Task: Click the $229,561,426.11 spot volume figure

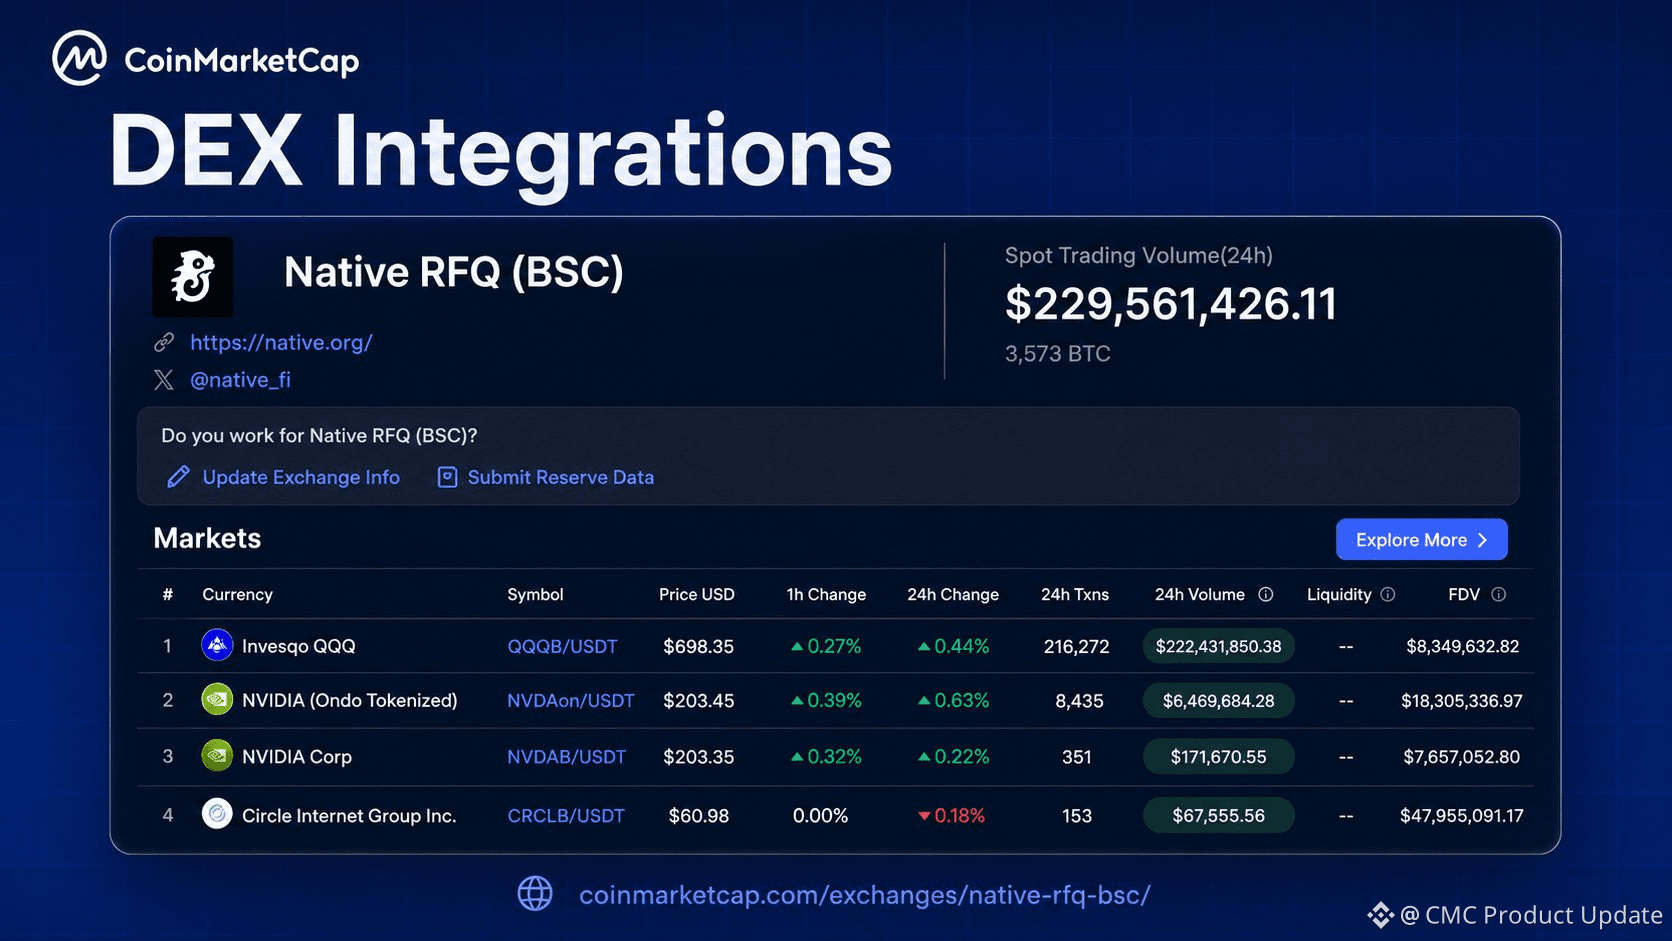Action: point(1171,303)
